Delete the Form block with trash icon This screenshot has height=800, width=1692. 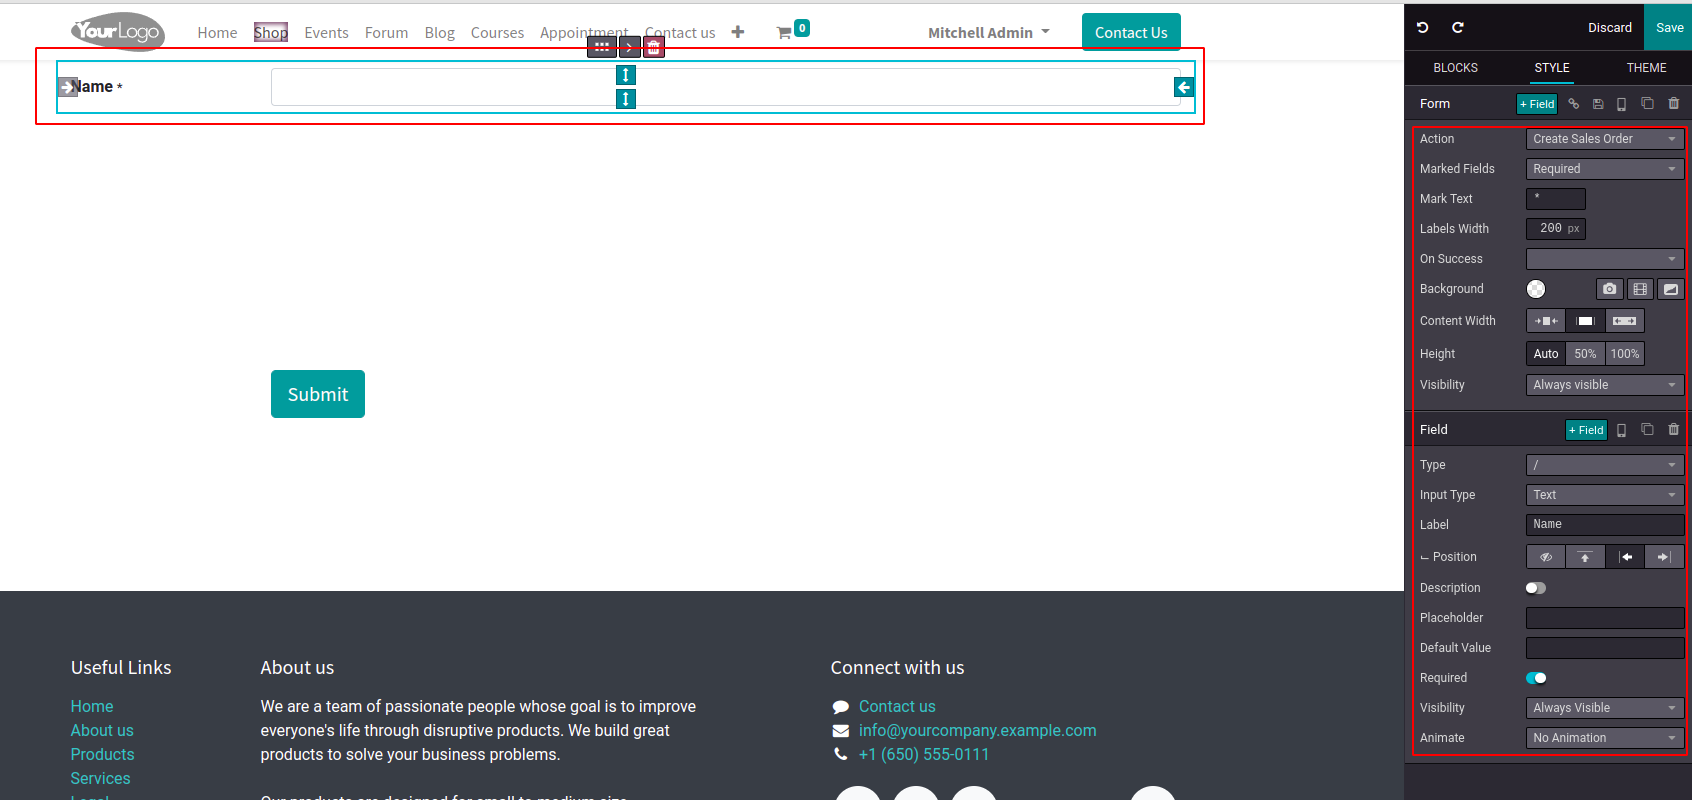click(x=1674, y=104)
